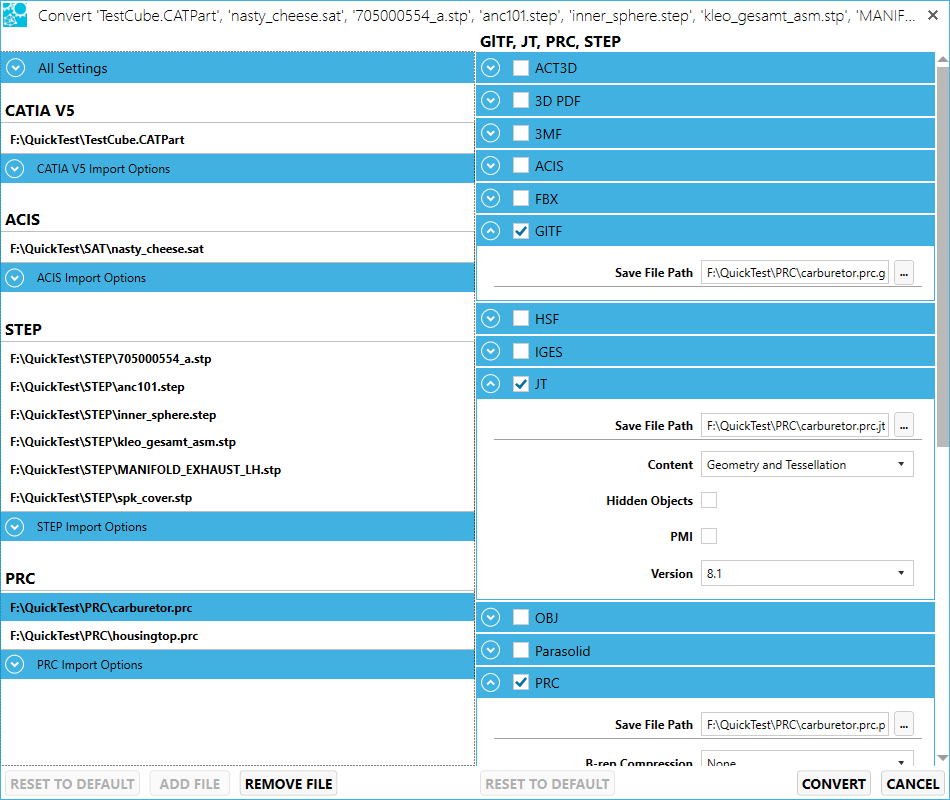Check the IGES export format checkbox
The width and height of the screenshot is (950, 800).
[x=521, y=352]
